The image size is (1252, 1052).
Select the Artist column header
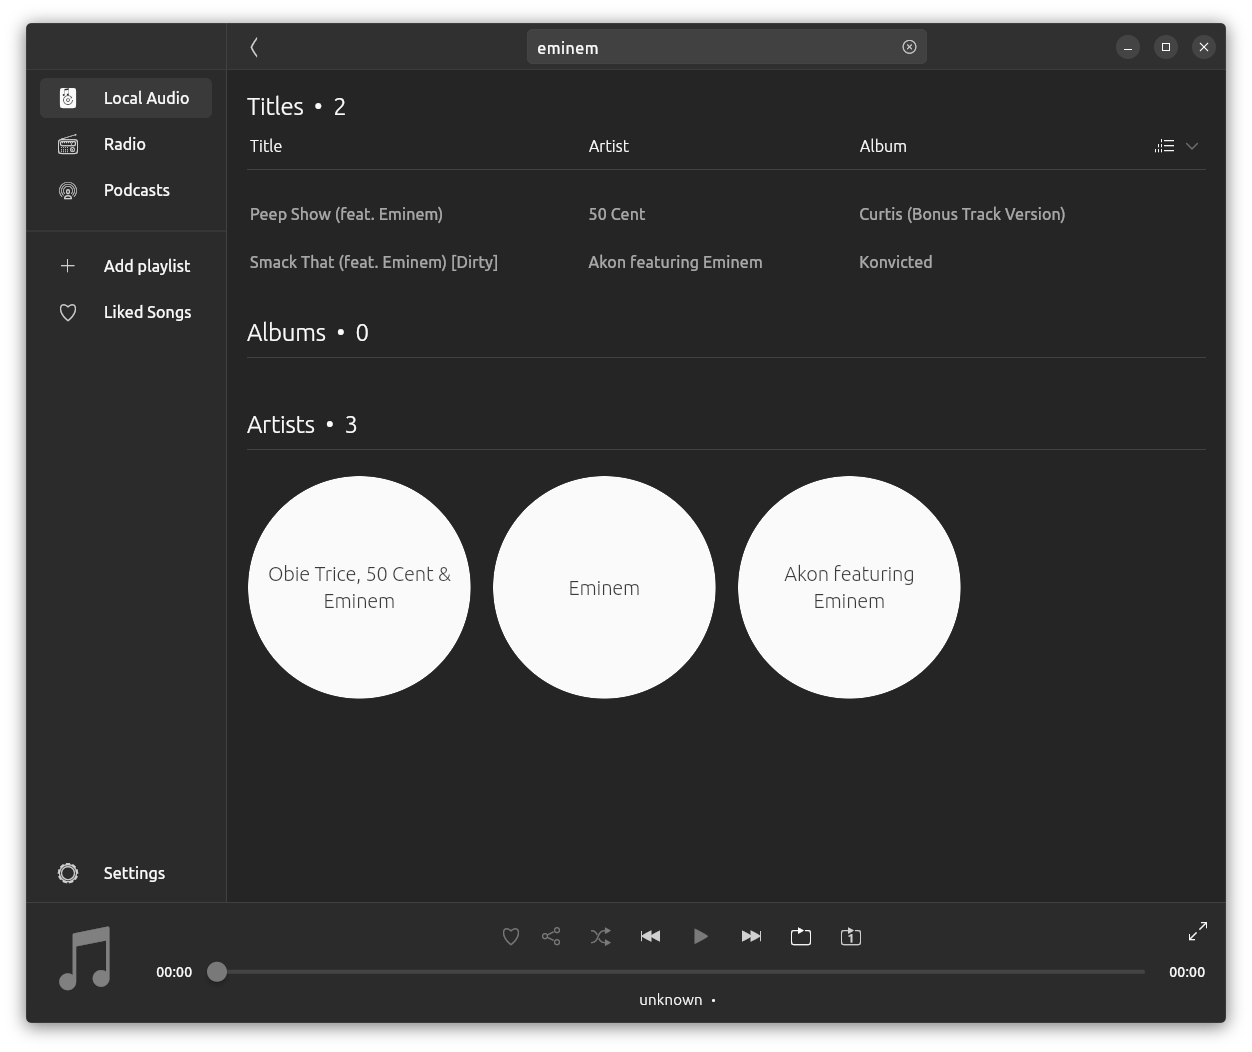point(609,146)
